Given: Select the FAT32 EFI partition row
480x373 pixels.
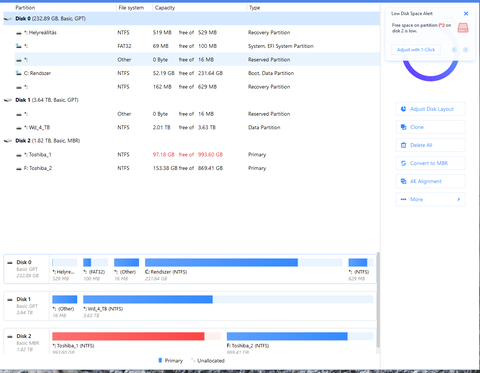Looking at the screenshot, I should [197, 46].
